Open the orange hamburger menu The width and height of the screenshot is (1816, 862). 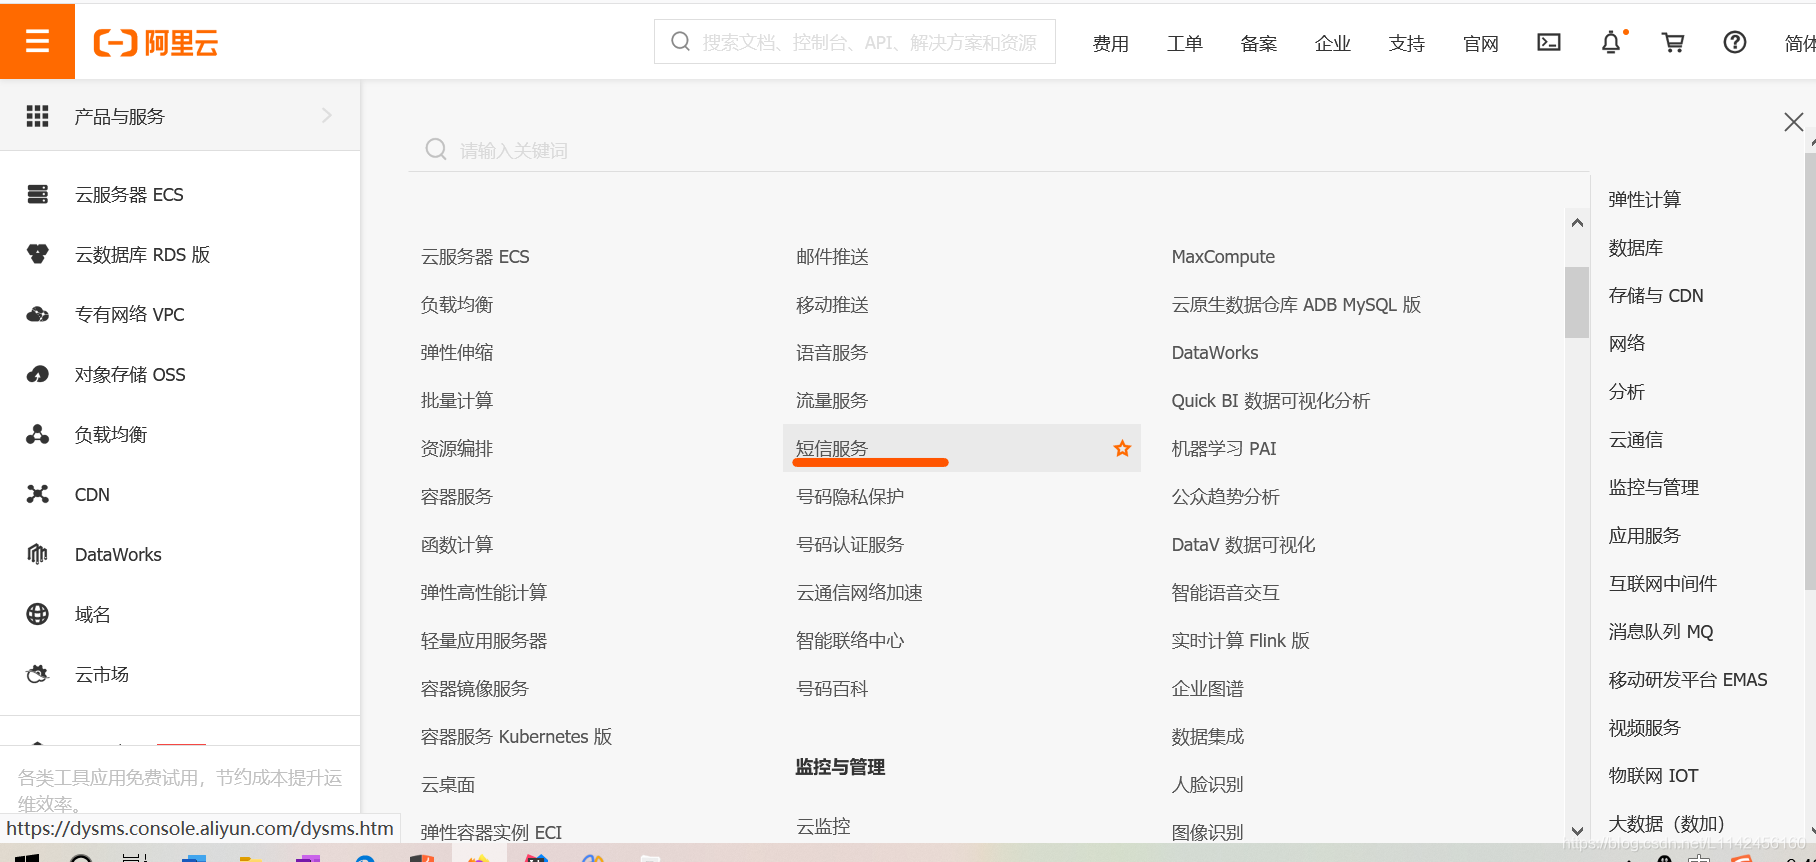(37, 41)
